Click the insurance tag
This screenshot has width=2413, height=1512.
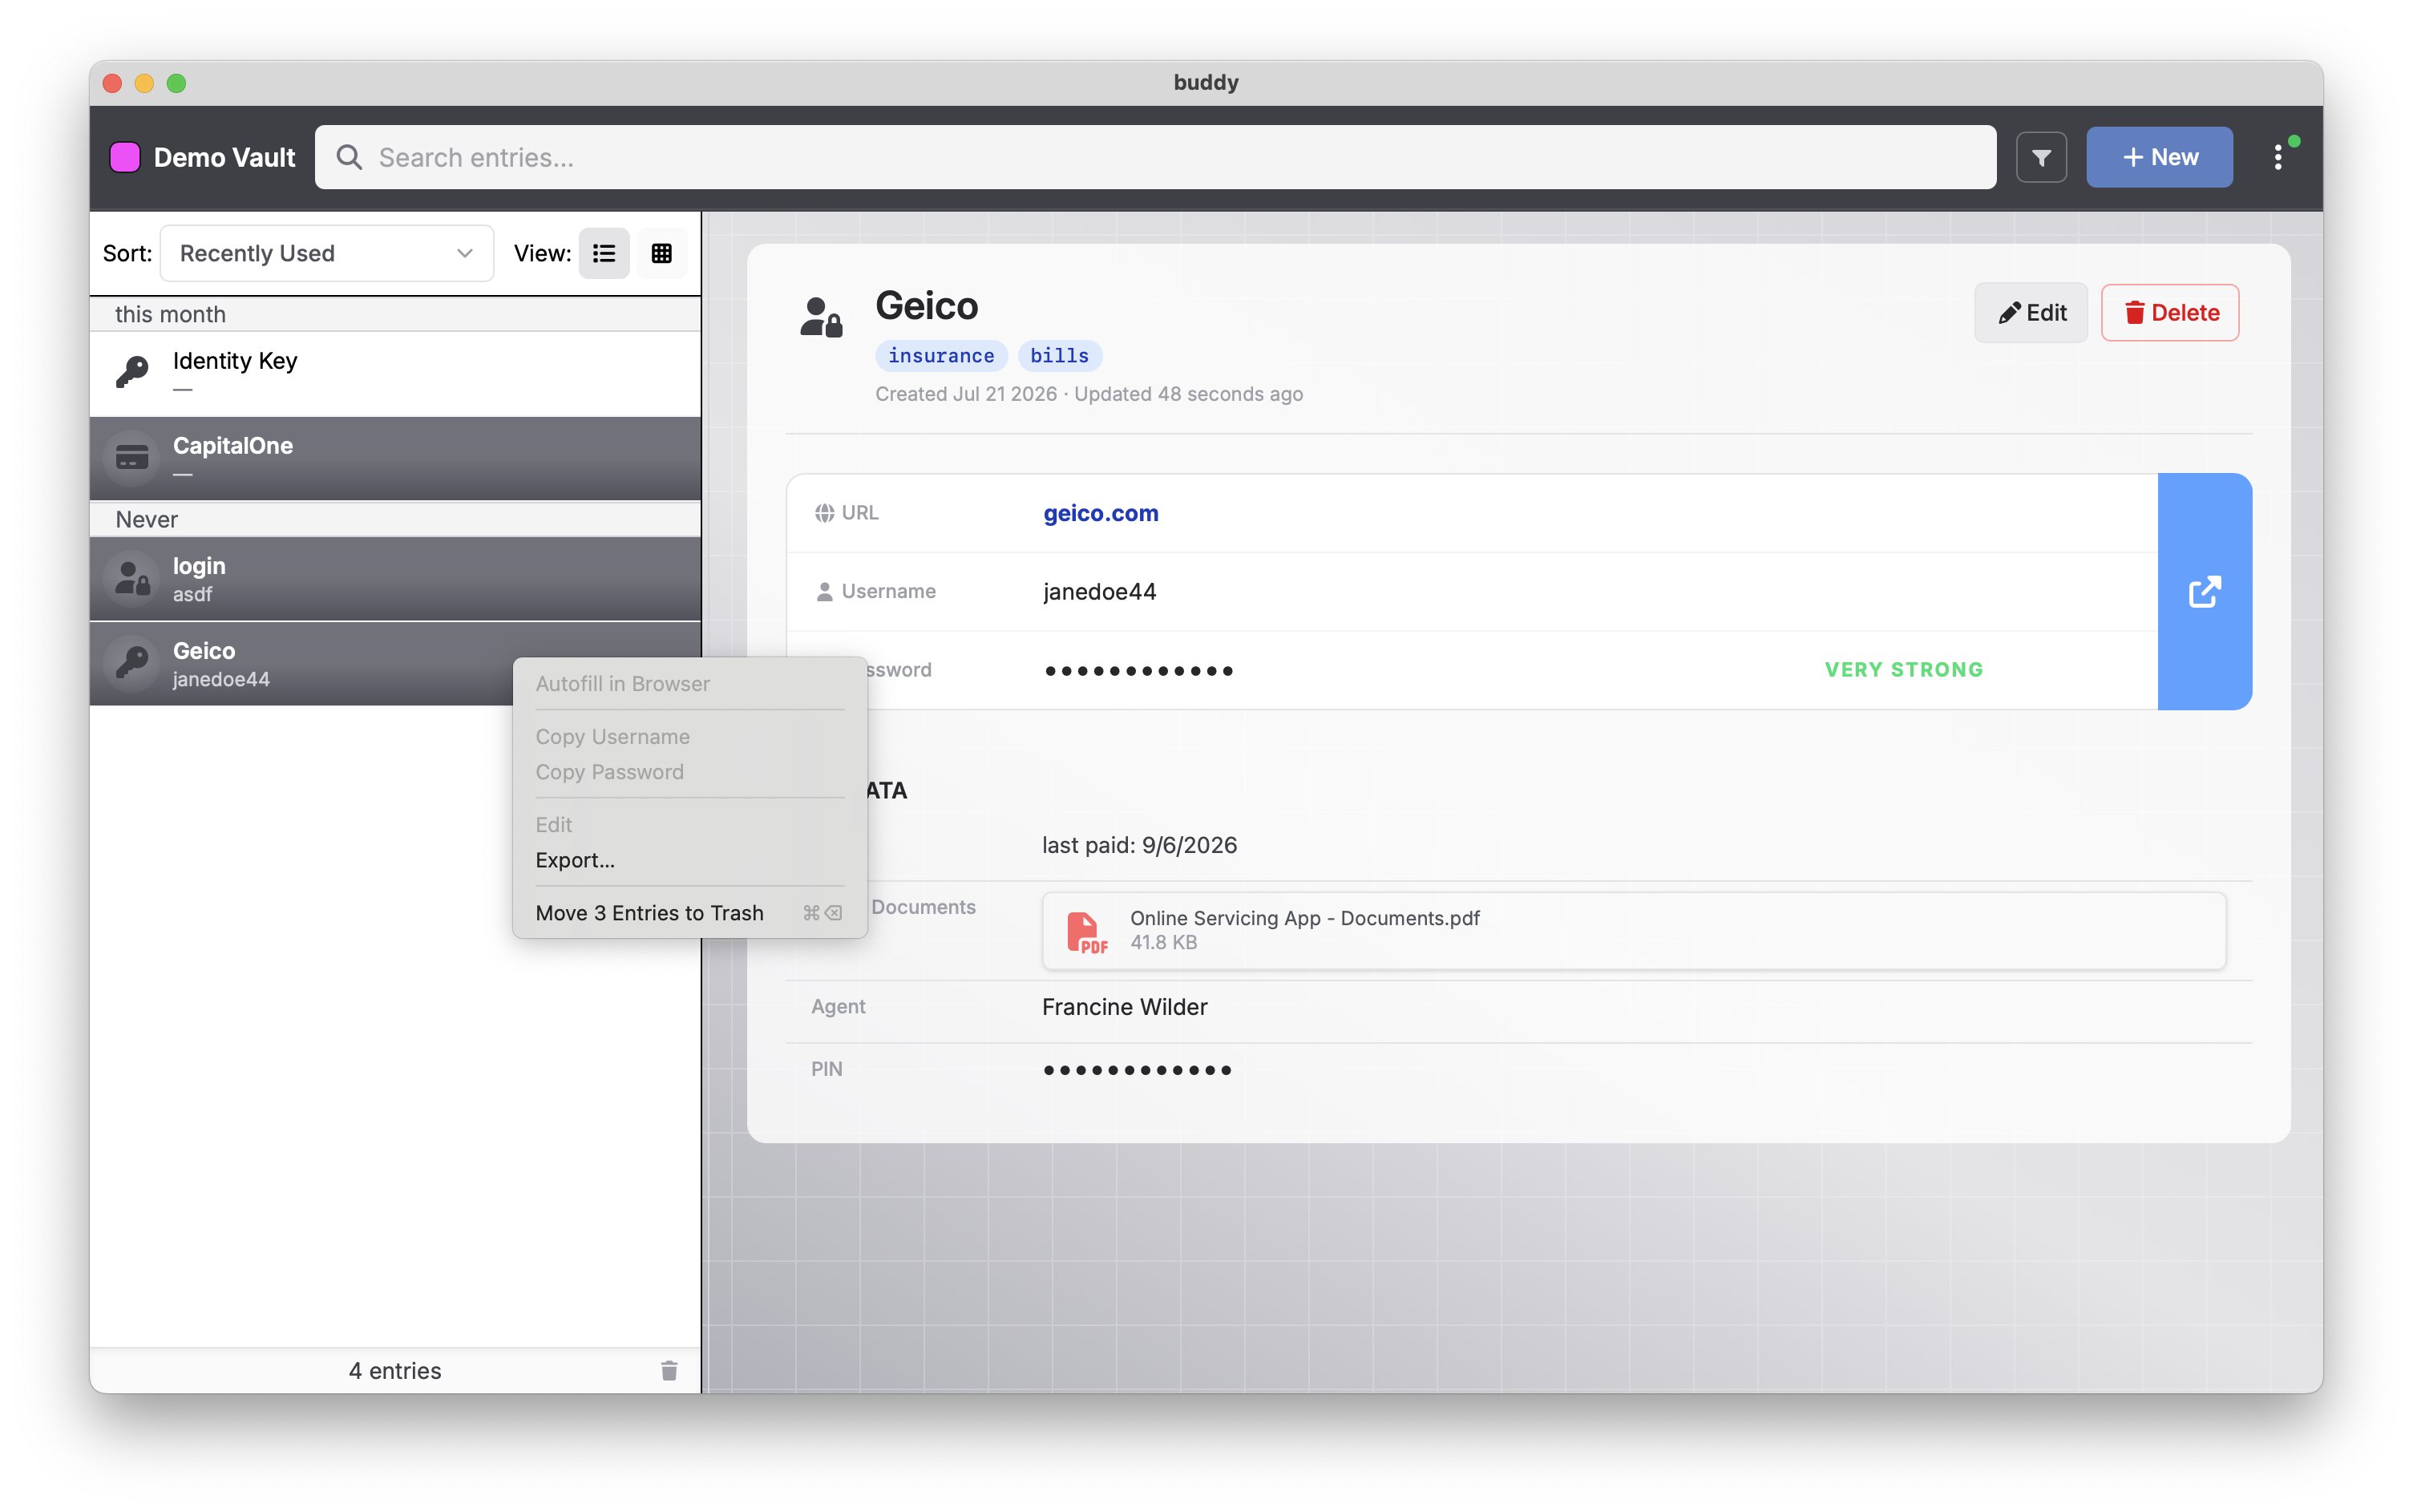pos(941,356)
